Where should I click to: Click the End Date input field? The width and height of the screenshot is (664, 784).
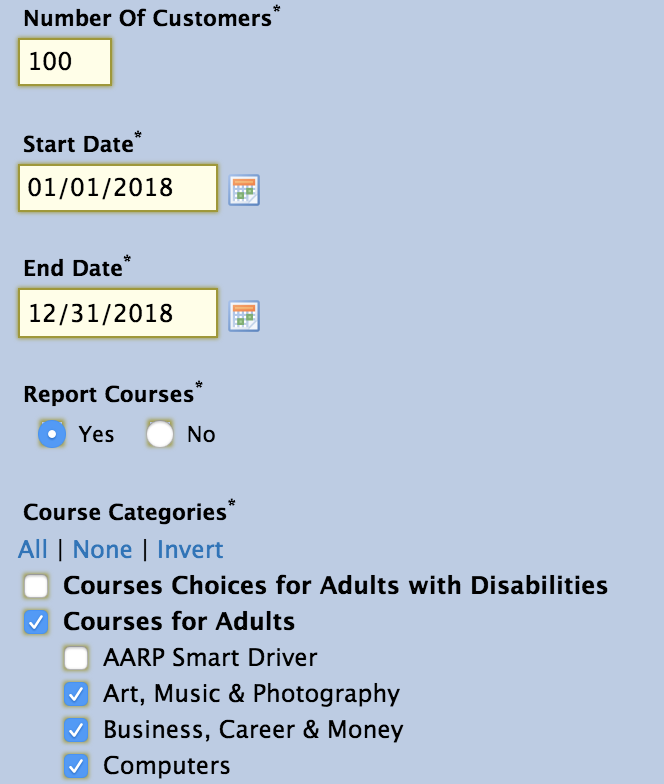(118, 314)
